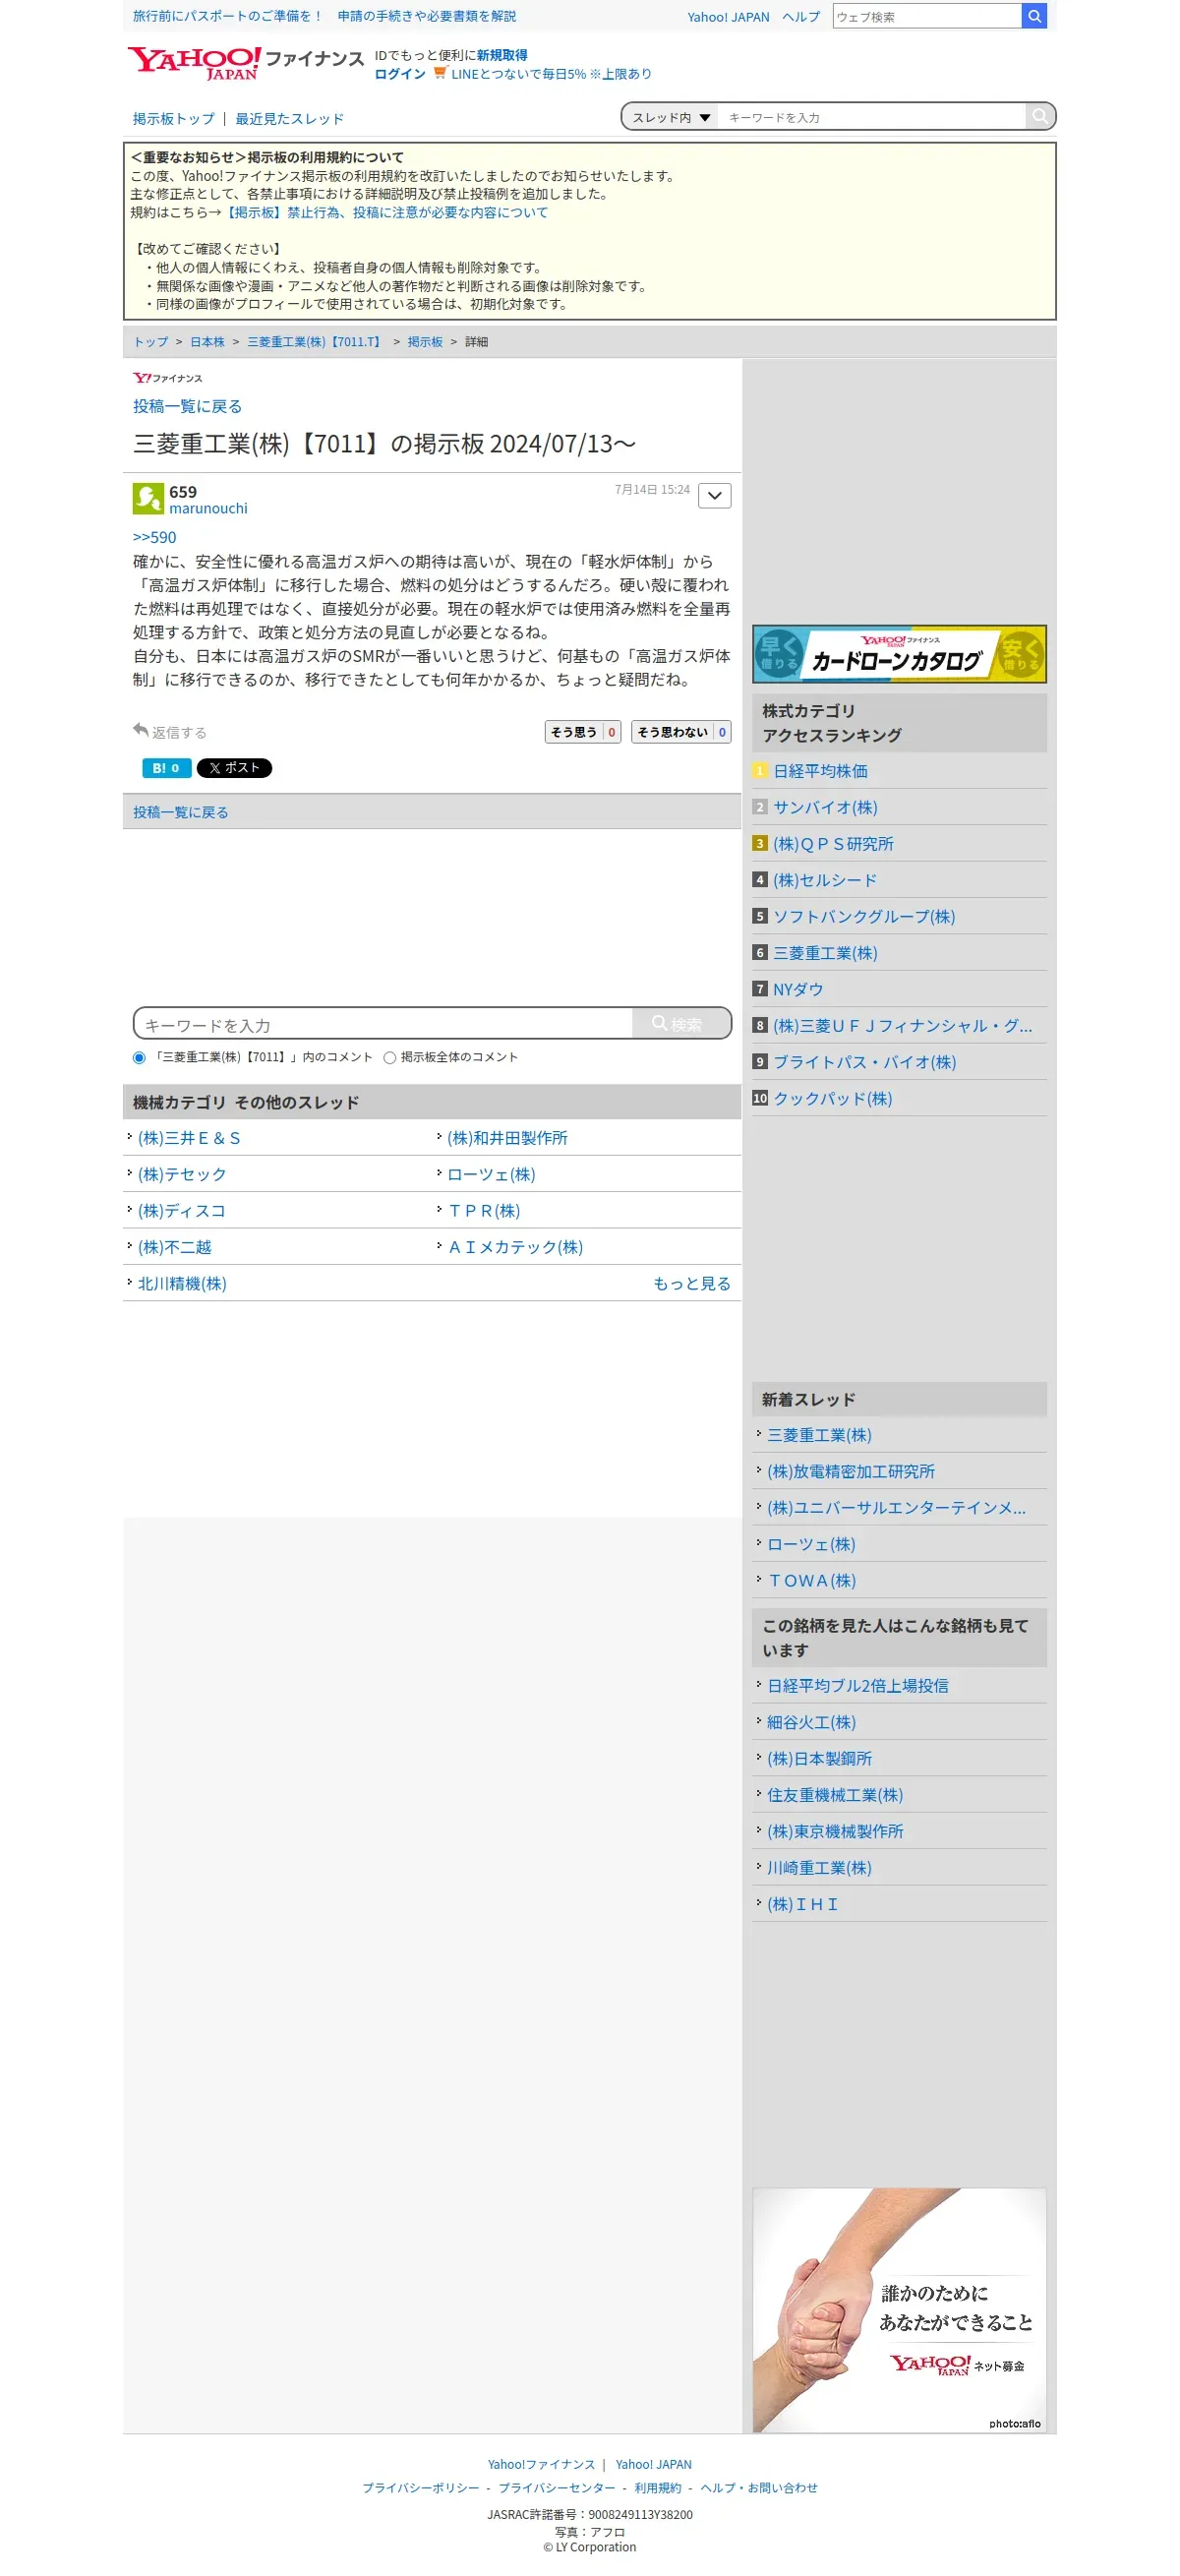Click the X ポスト share button

(x=234, y=768)
